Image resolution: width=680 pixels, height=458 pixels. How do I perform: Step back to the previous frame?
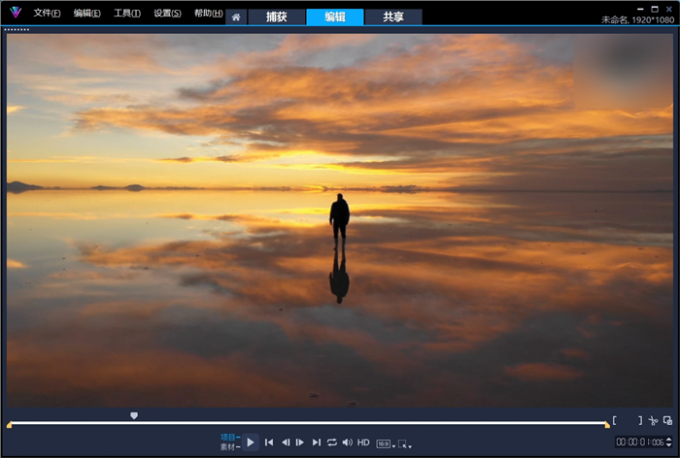[285, 442]
